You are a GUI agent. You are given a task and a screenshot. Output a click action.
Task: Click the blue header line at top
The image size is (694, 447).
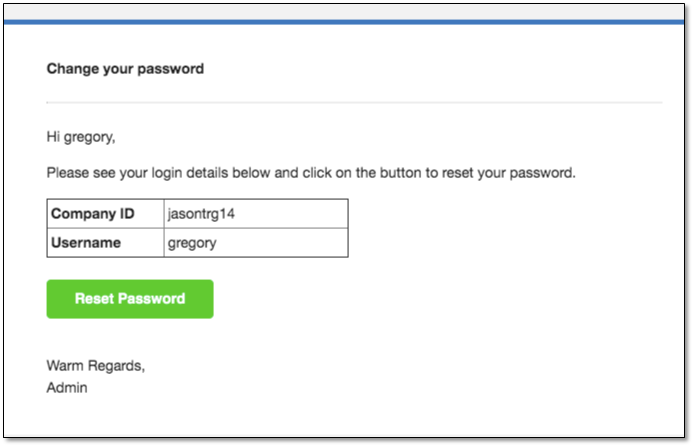[x=344, y=22]
